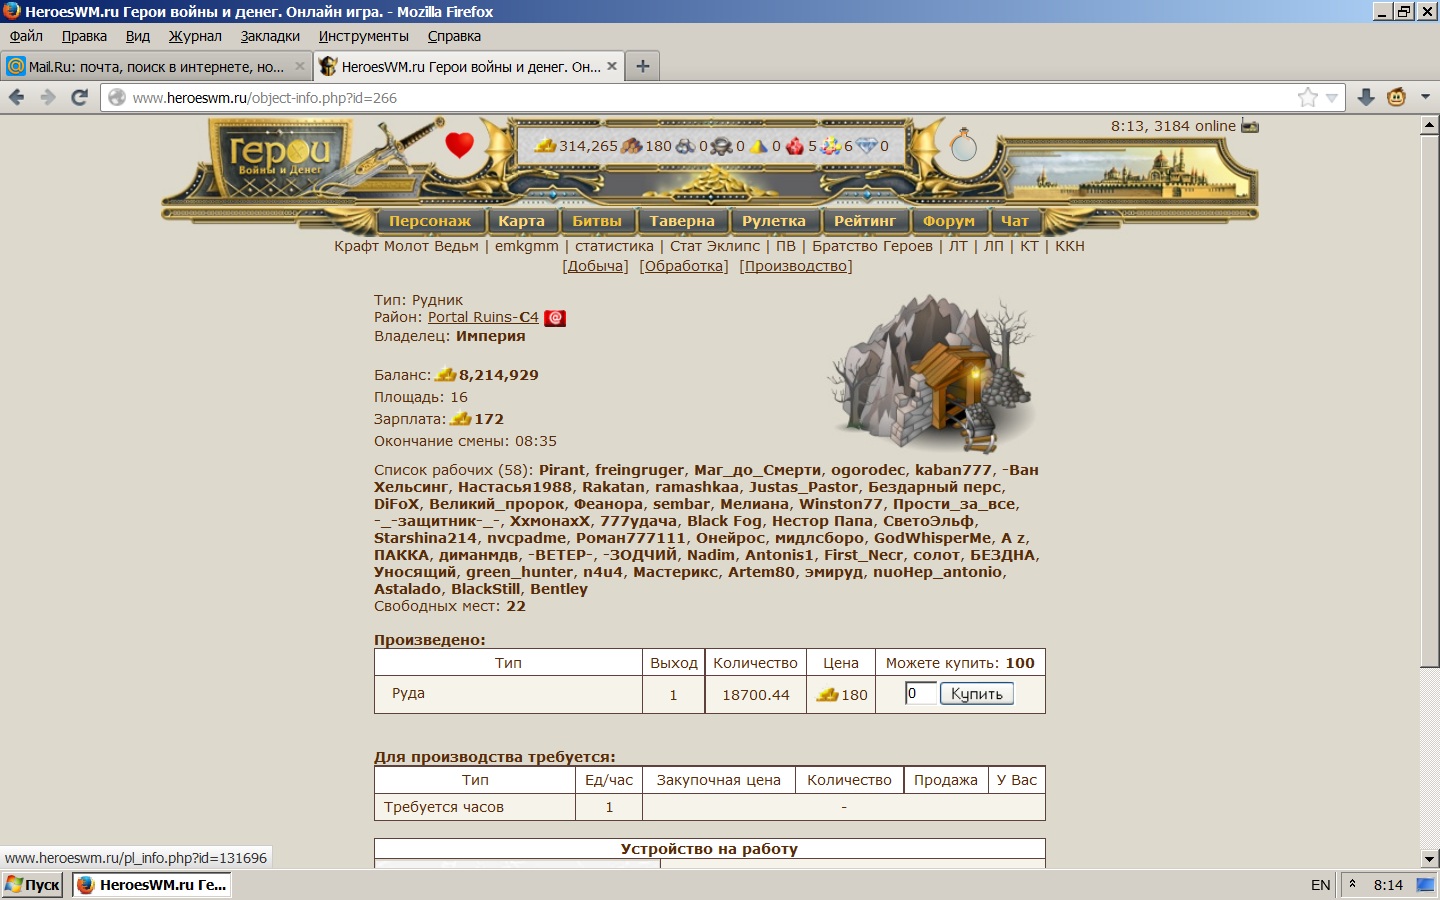Open the Персонаж menu
Screen dimensions: 1440x900
click(x=430, y=221)
